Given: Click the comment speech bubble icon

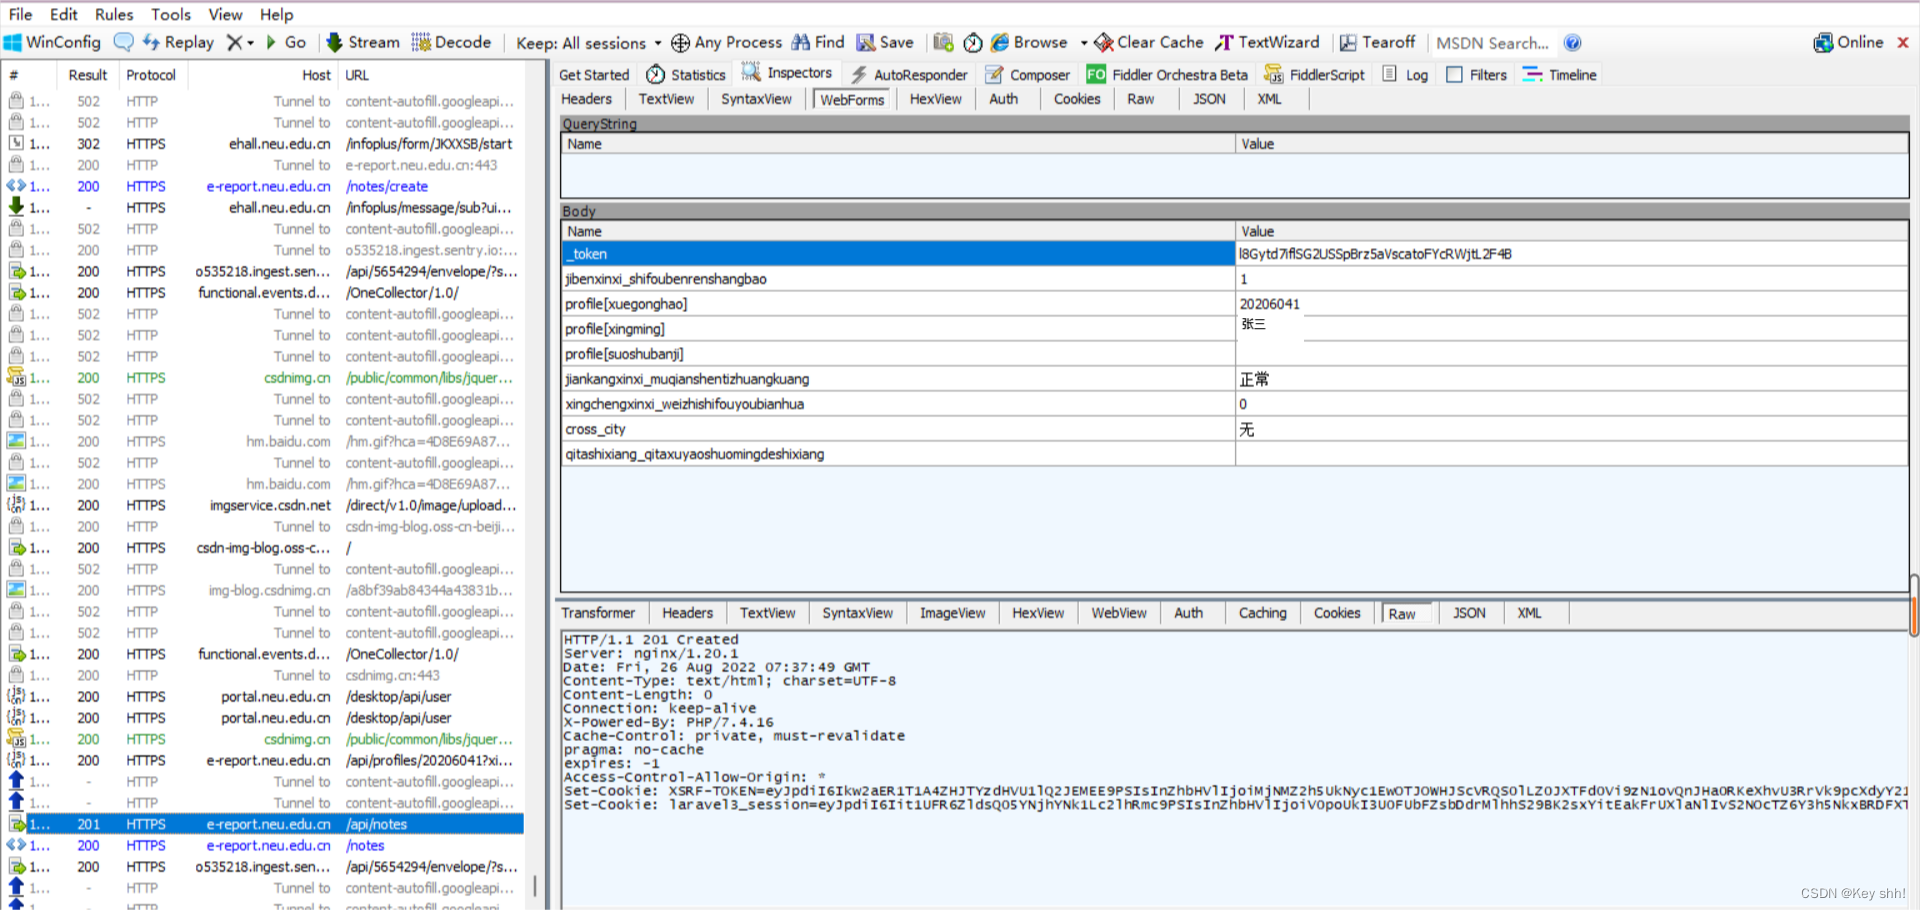Looking at the screenshot, I should [124, 42].
